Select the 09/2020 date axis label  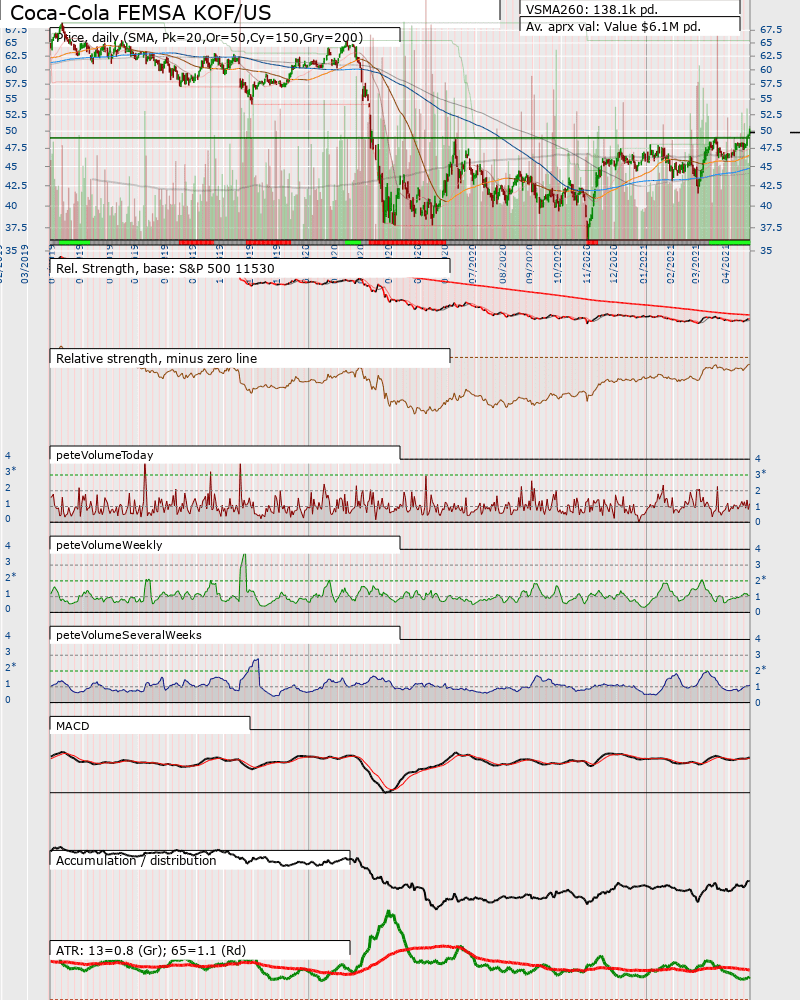(530, 265)
